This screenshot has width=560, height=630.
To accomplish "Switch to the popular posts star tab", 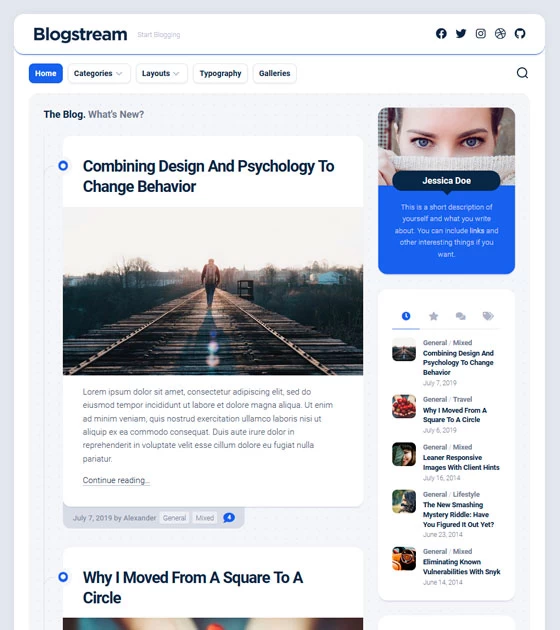I will (433, 316).
